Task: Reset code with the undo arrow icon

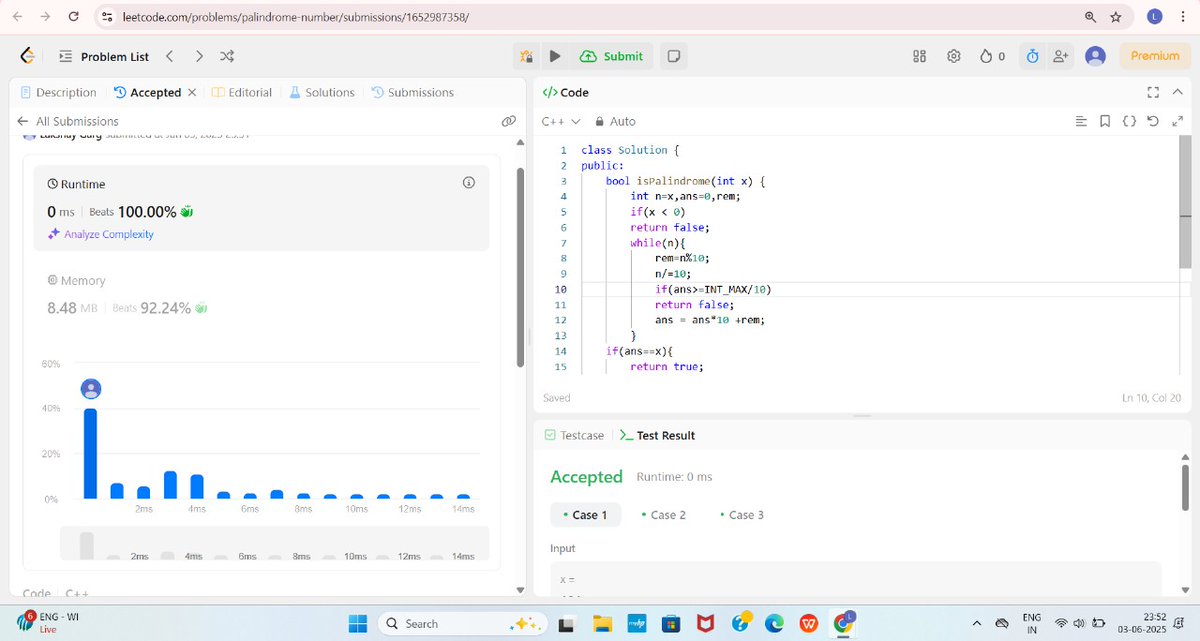Action: 1153,121
